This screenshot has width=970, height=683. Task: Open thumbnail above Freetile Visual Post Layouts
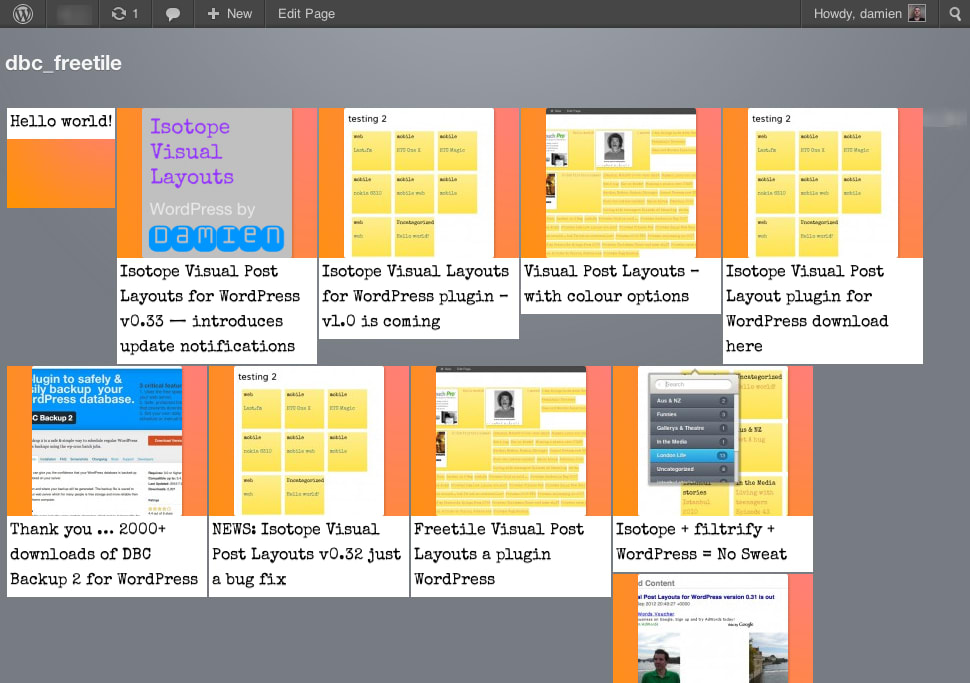[511, 441]
